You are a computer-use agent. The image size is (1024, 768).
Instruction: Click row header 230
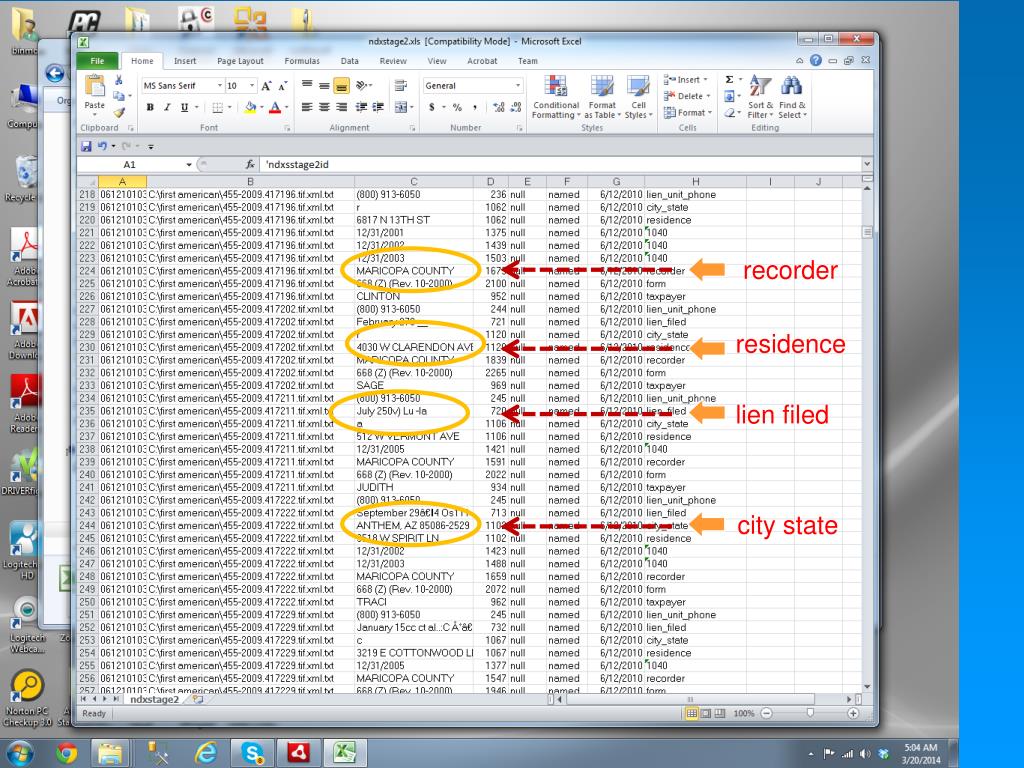click(88, 347)
